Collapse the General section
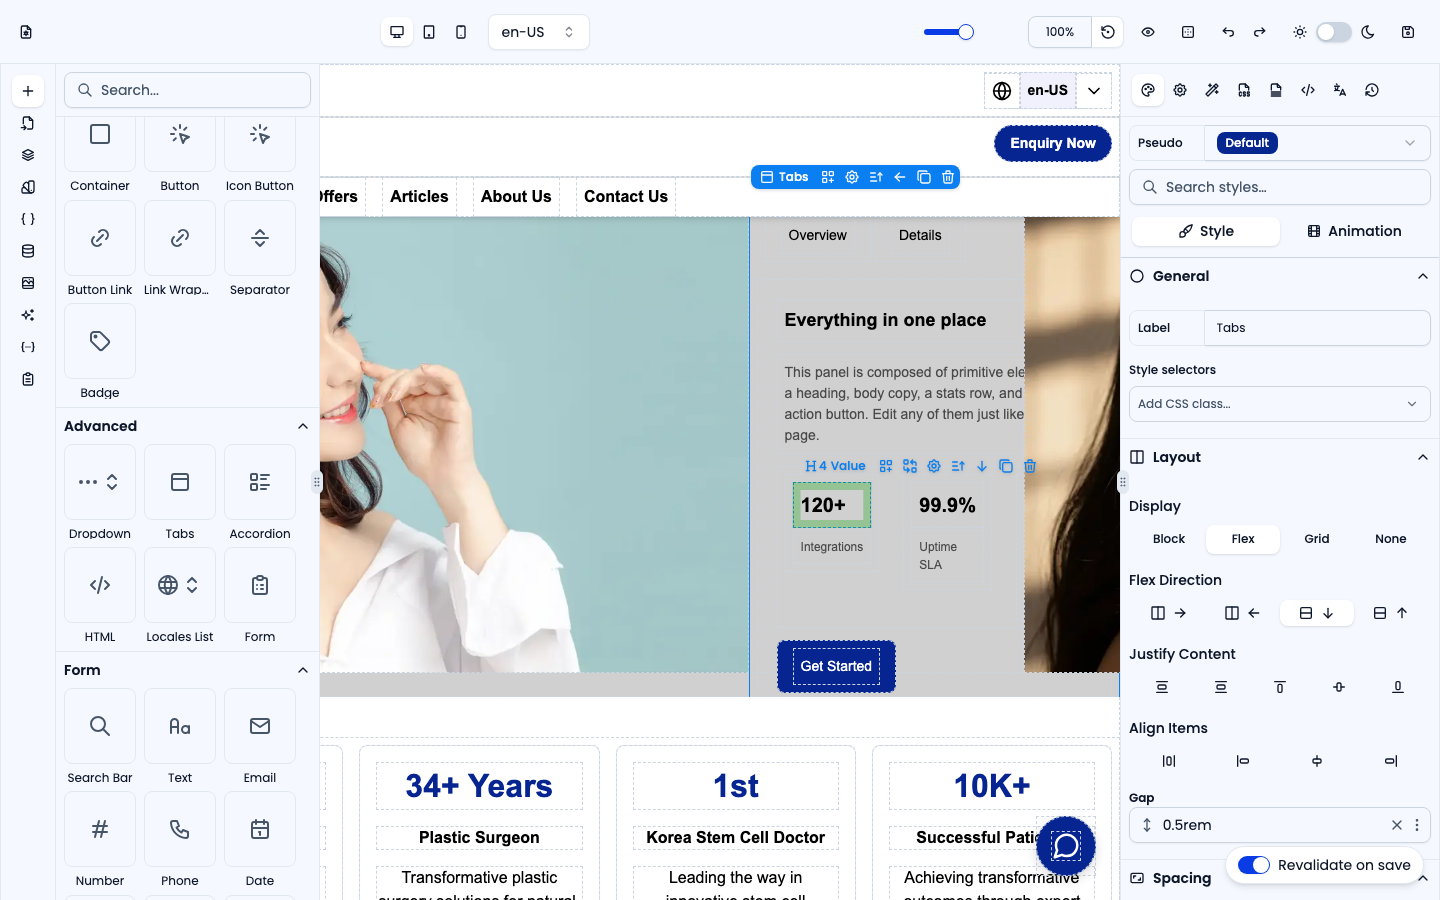Image resolution: width=1440 pixels, height=900 pixels. [1423, 276]
